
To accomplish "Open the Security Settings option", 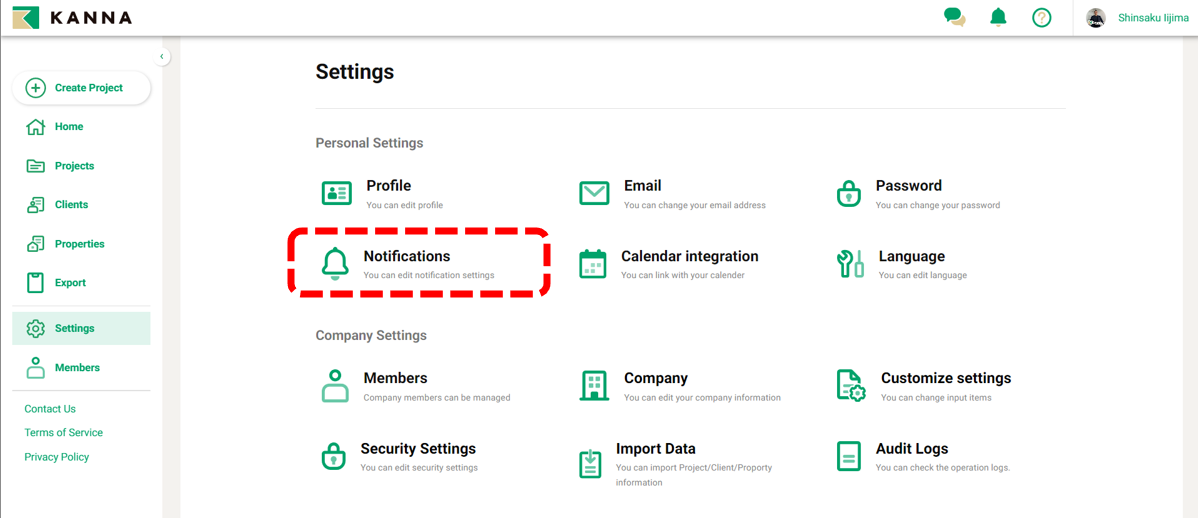I will [x=417, y=449].
